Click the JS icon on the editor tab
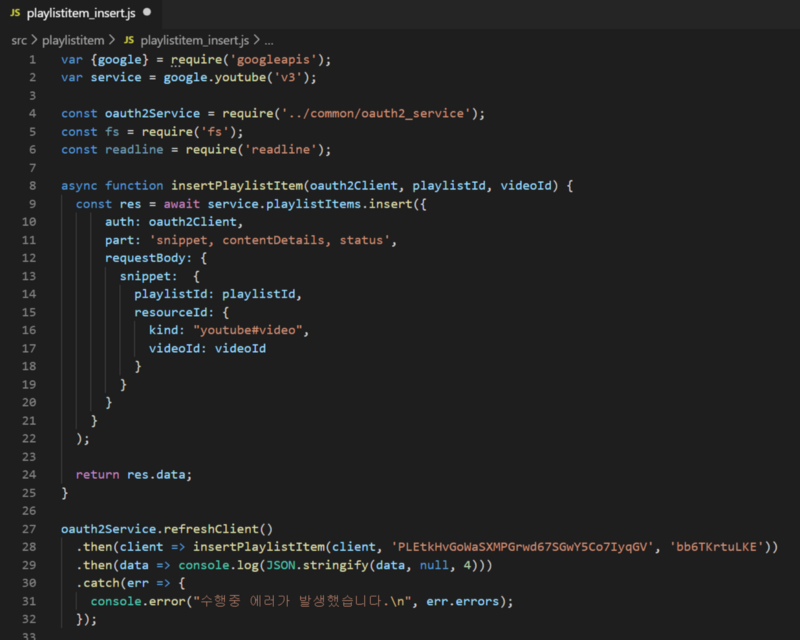The height and width of the screenshot is (640, 800). click(15, 13)
